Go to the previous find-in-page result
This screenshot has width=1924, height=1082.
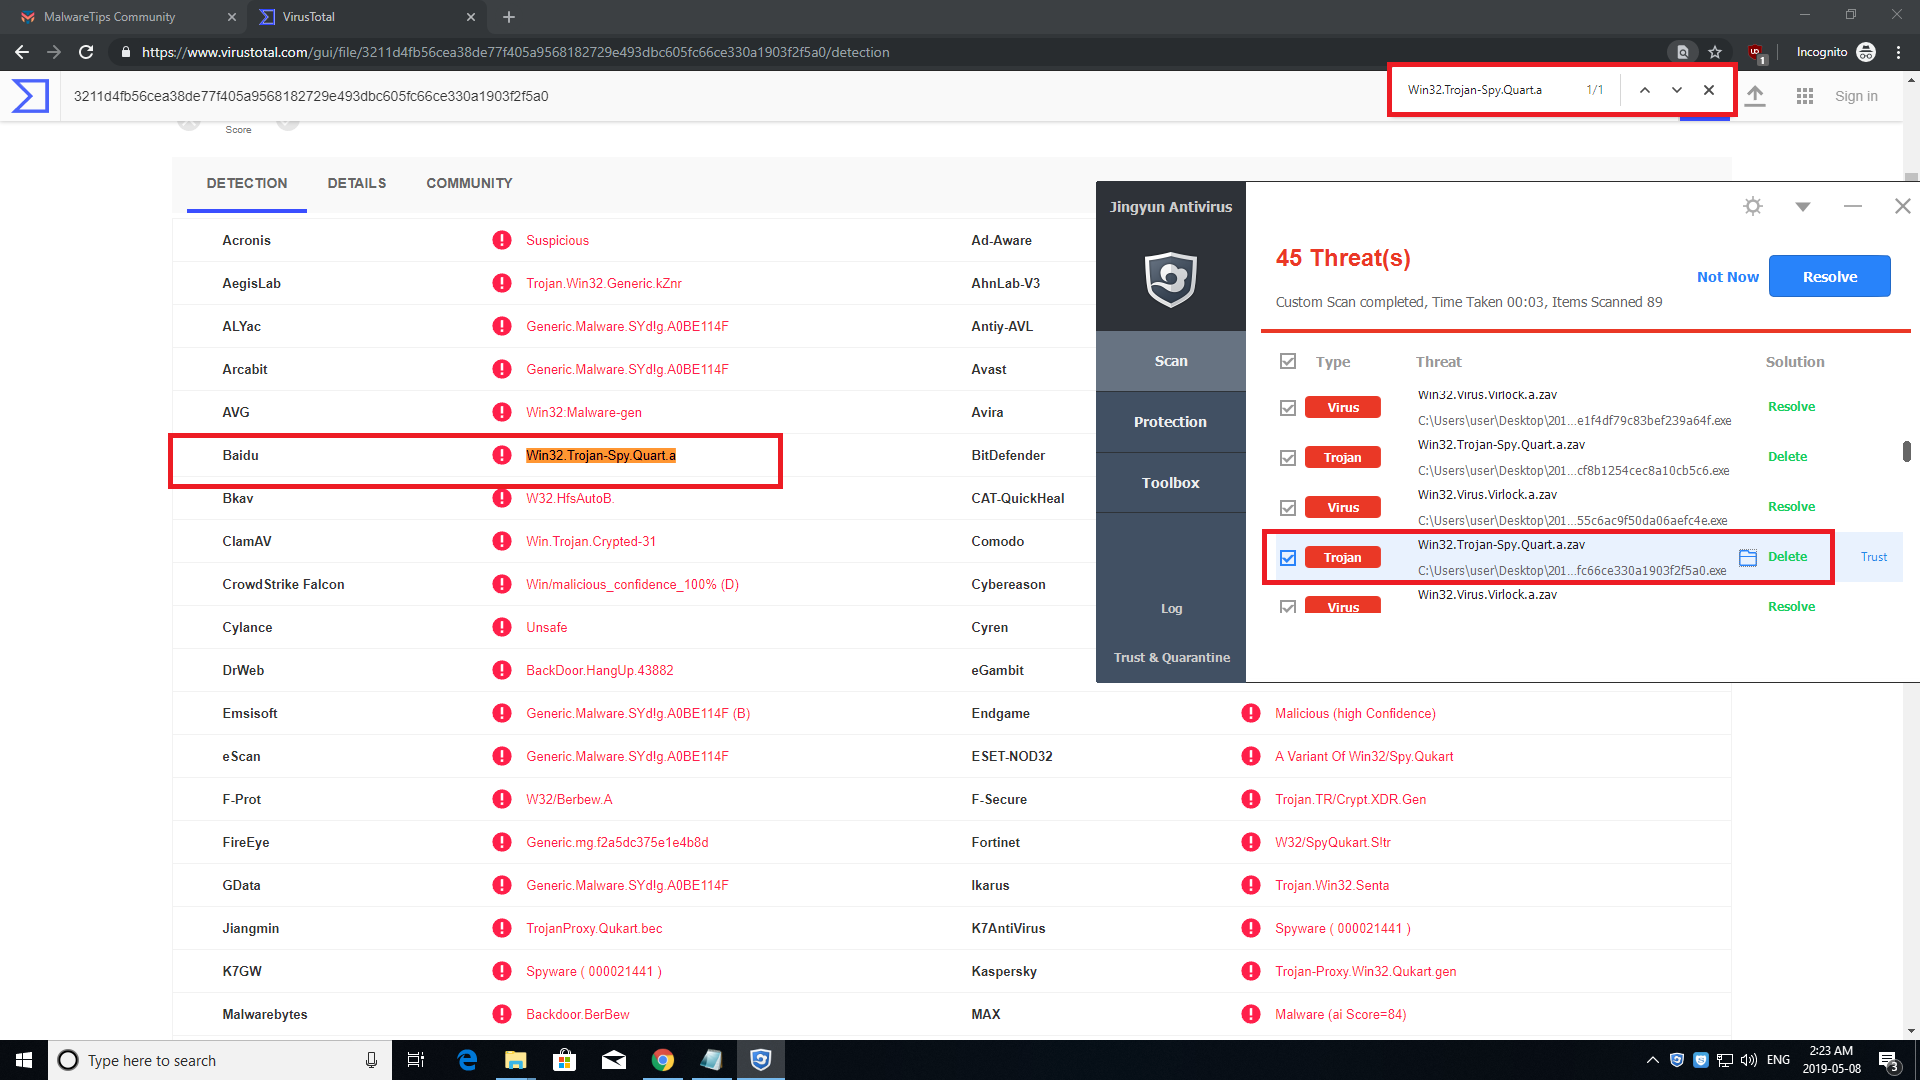(1647, 90)
